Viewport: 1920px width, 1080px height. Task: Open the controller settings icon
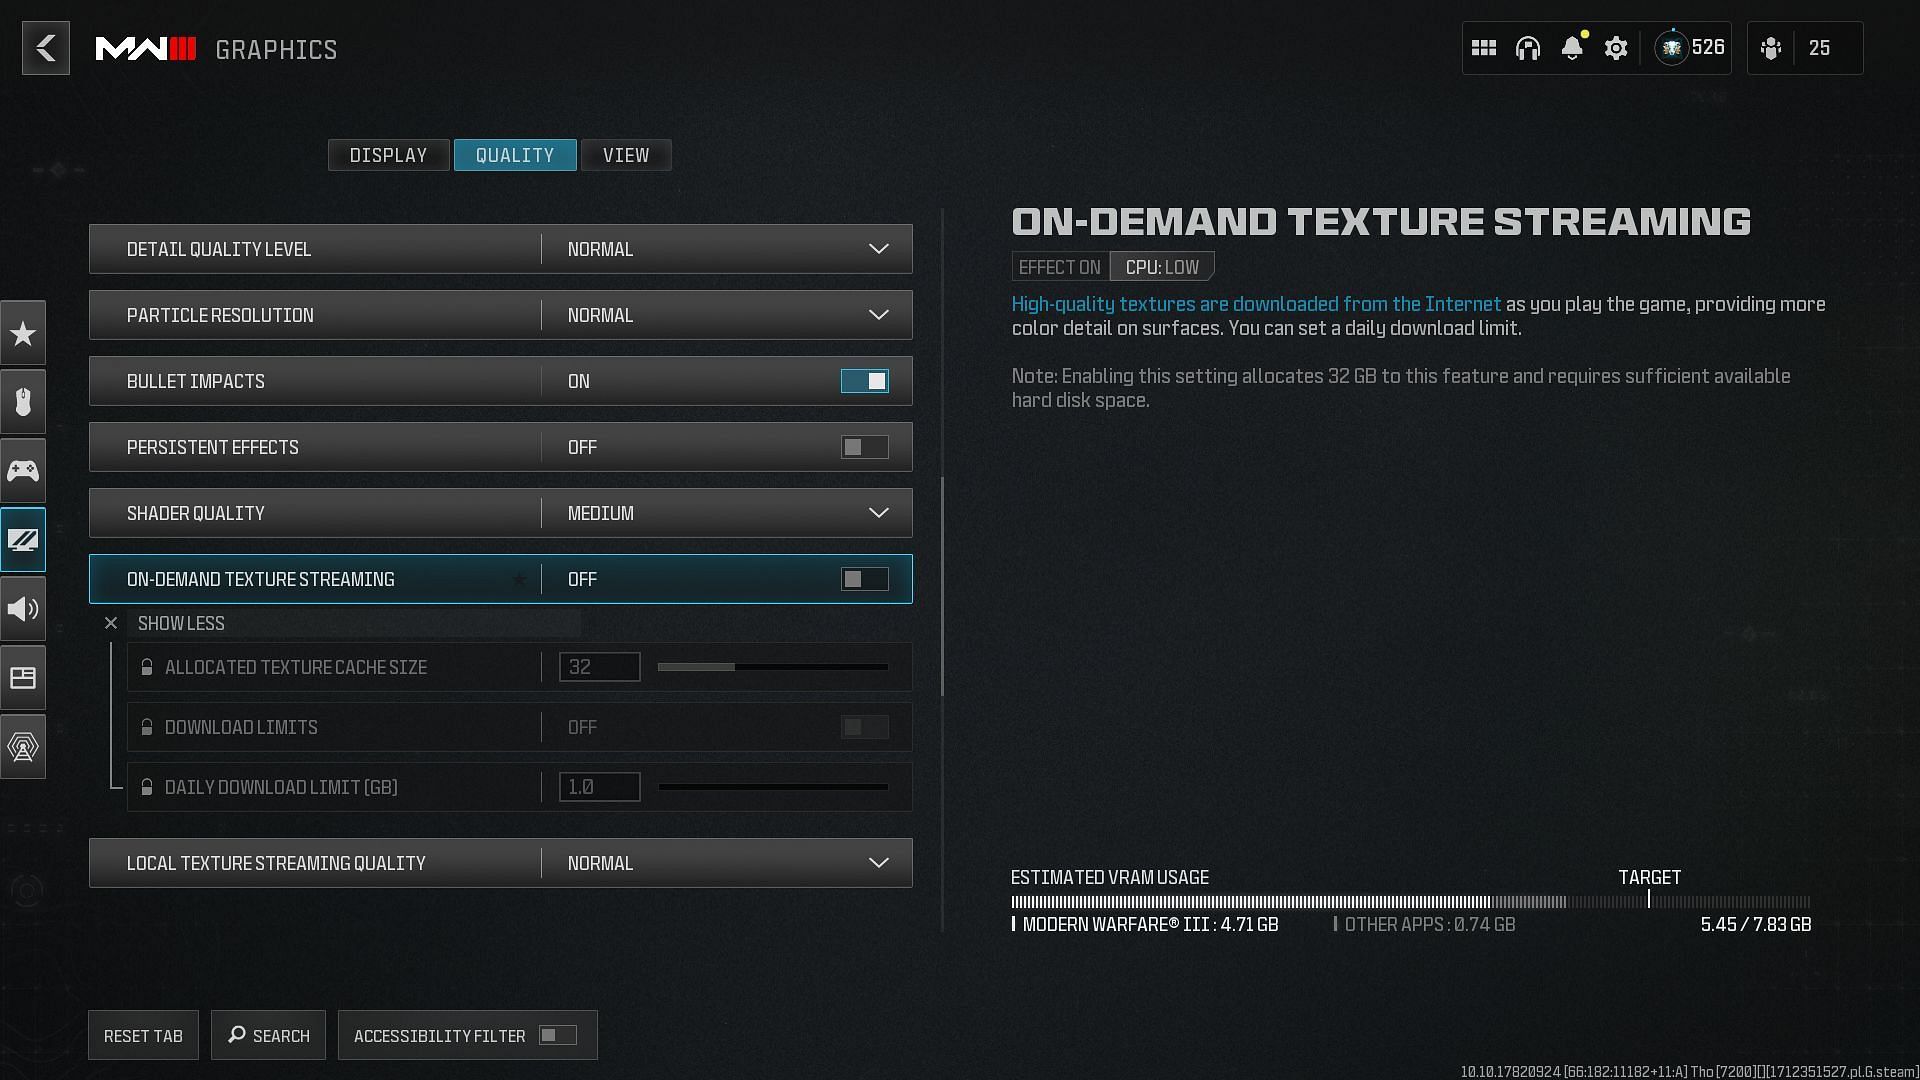pos(22,469)
